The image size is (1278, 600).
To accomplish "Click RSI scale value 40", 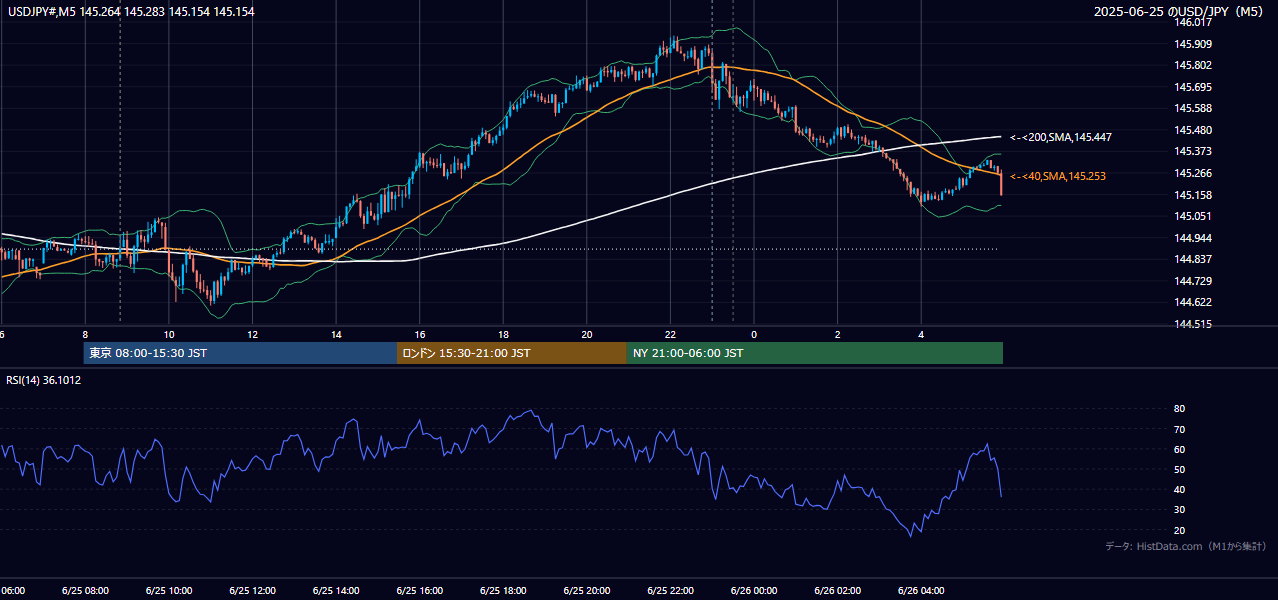I will [x=1179, y=489].
